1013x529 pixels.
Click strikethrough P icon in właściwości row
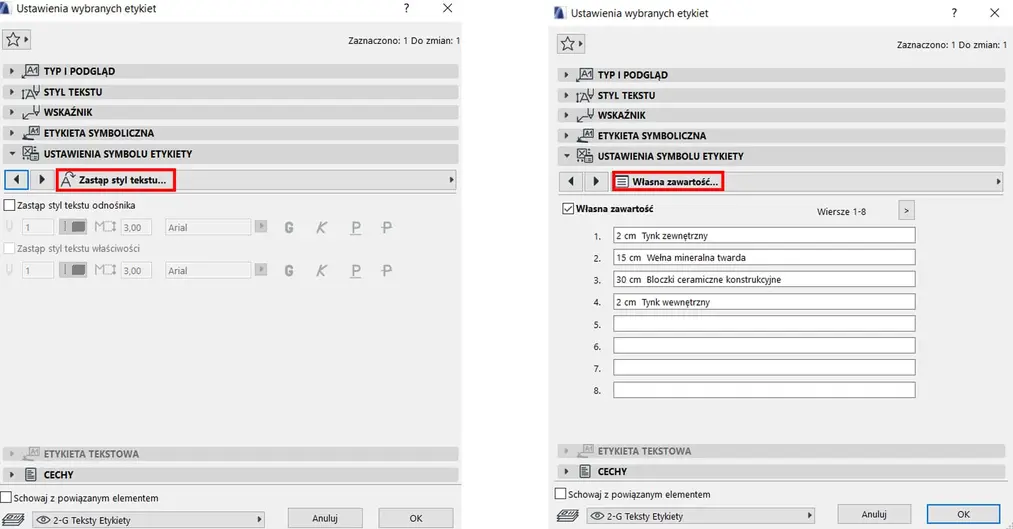pyautogui.click(x=386, y=271)
